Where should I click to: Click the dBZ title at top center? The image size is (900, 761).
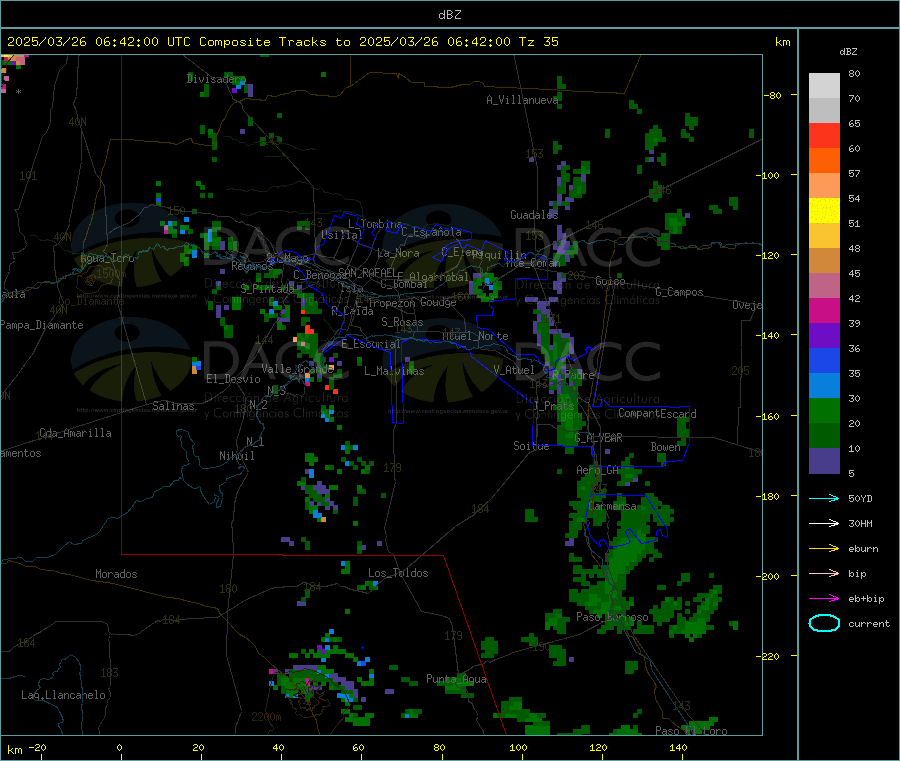[449, 15]
